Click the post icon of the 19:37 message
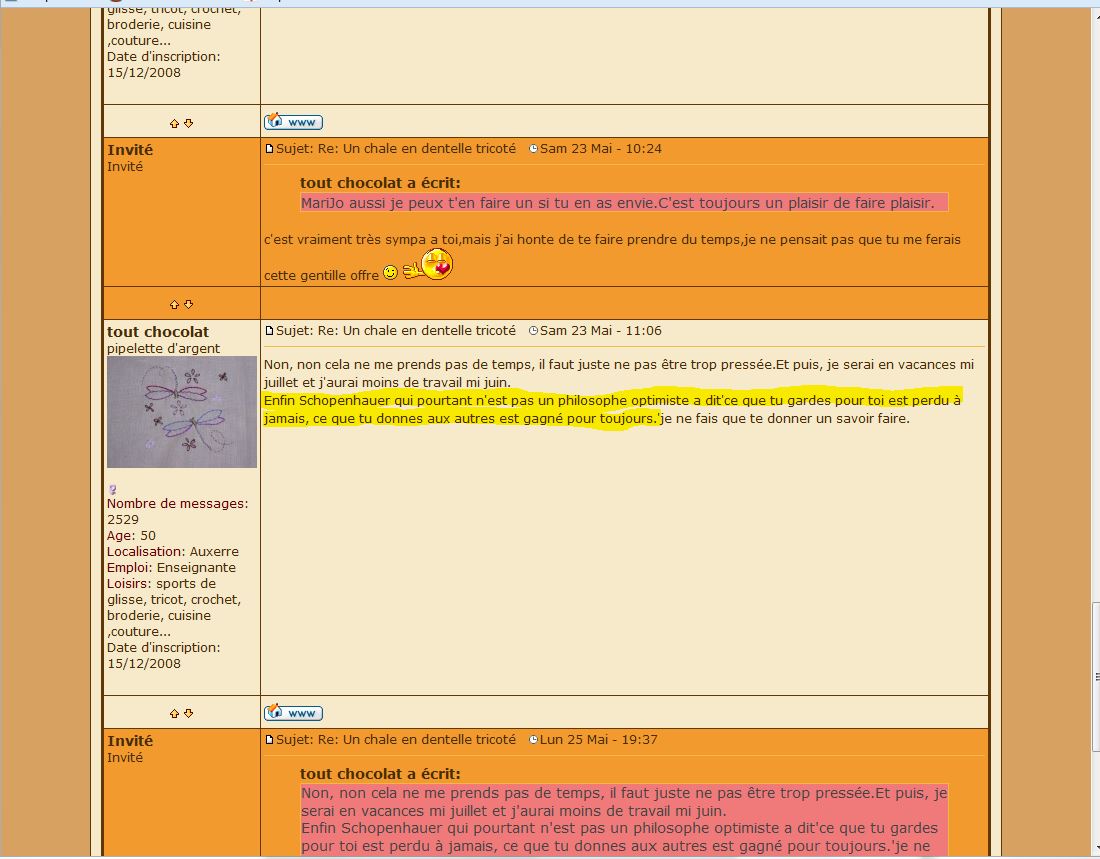 point(269,740)
